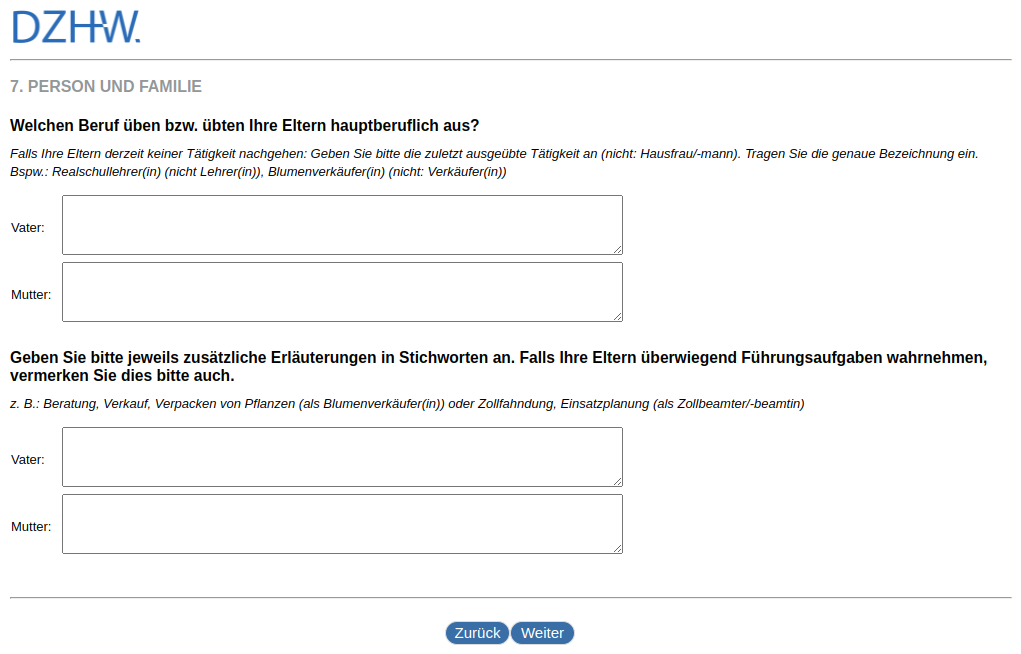
Task: Grab resize handle of father's occupation textarea
Action: tap(617, 249)
